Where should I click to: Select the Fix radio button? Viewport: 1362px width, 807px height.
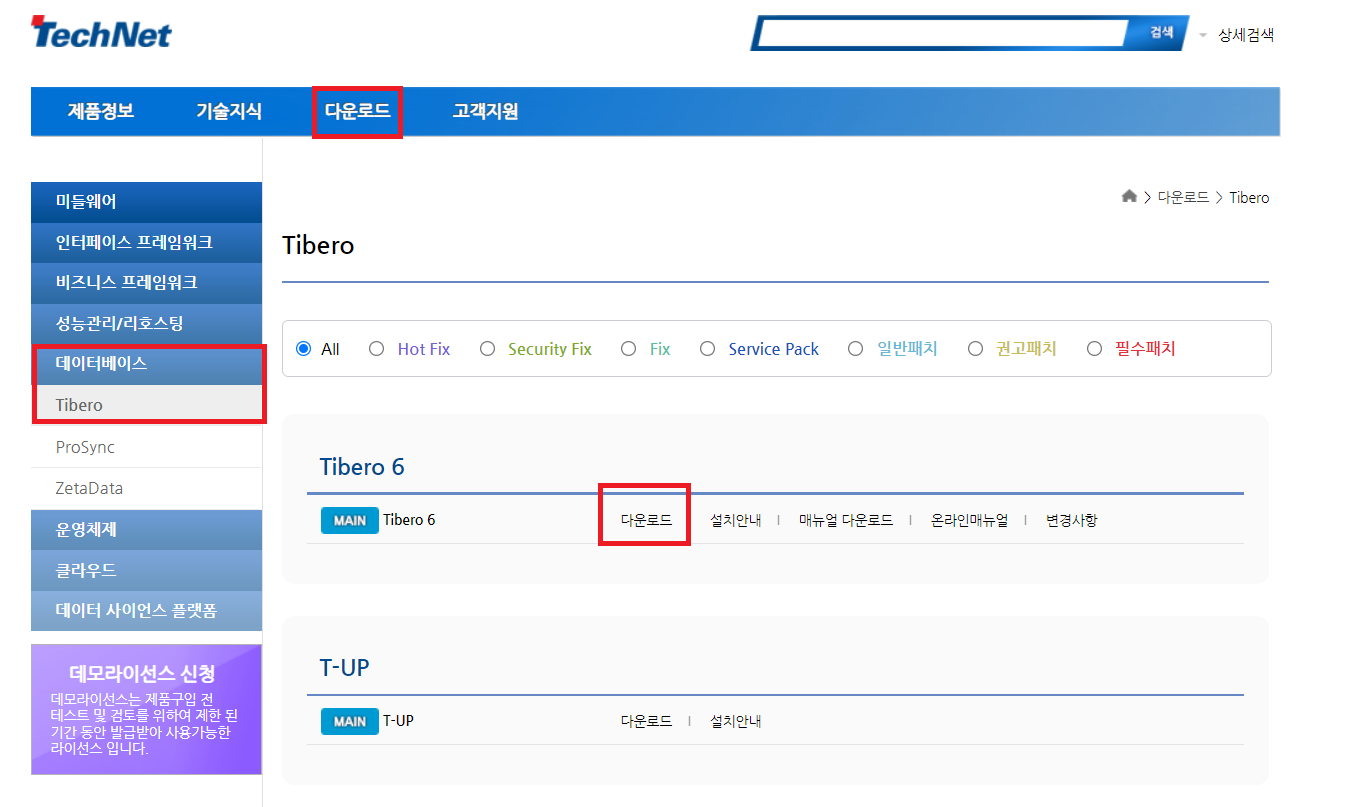click(x=628, y=349)
